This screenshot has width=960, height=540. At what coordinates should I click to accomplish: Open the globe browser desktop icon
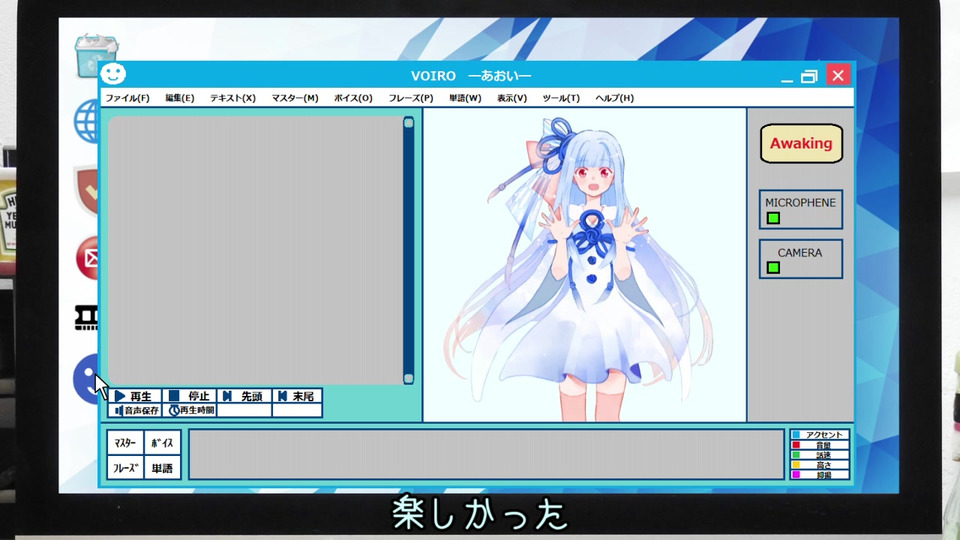(x=86, y=121)
